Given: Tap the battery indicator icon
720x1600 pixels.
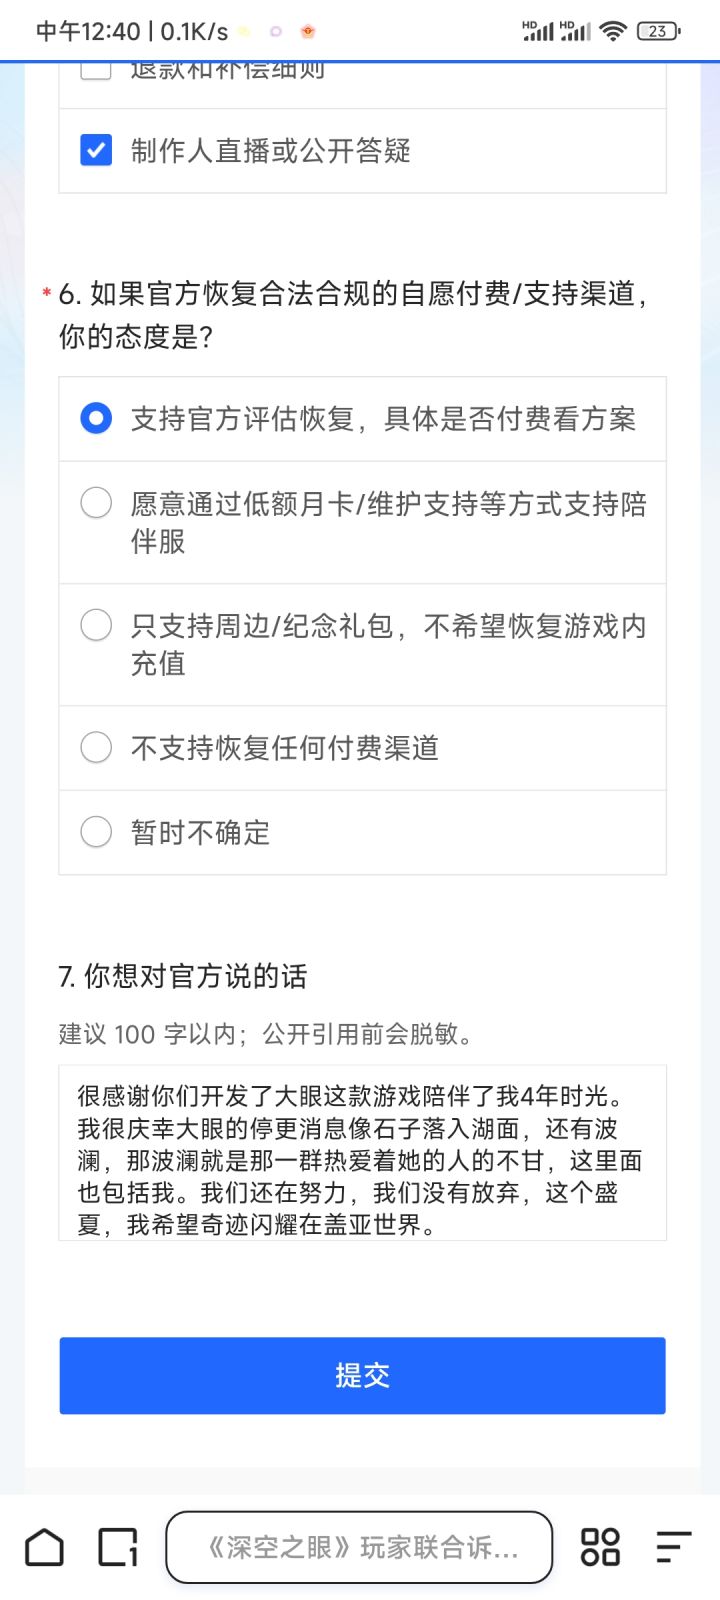Looking at the screenshot, I should pos(657,31).
